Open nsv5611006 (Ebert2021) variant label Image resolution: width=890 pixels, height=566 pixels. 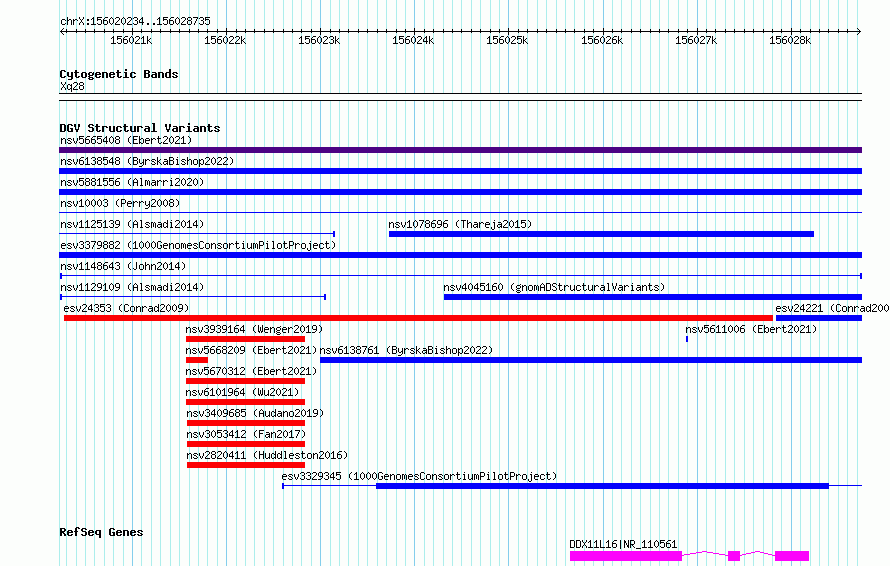[x=751, y=329]
